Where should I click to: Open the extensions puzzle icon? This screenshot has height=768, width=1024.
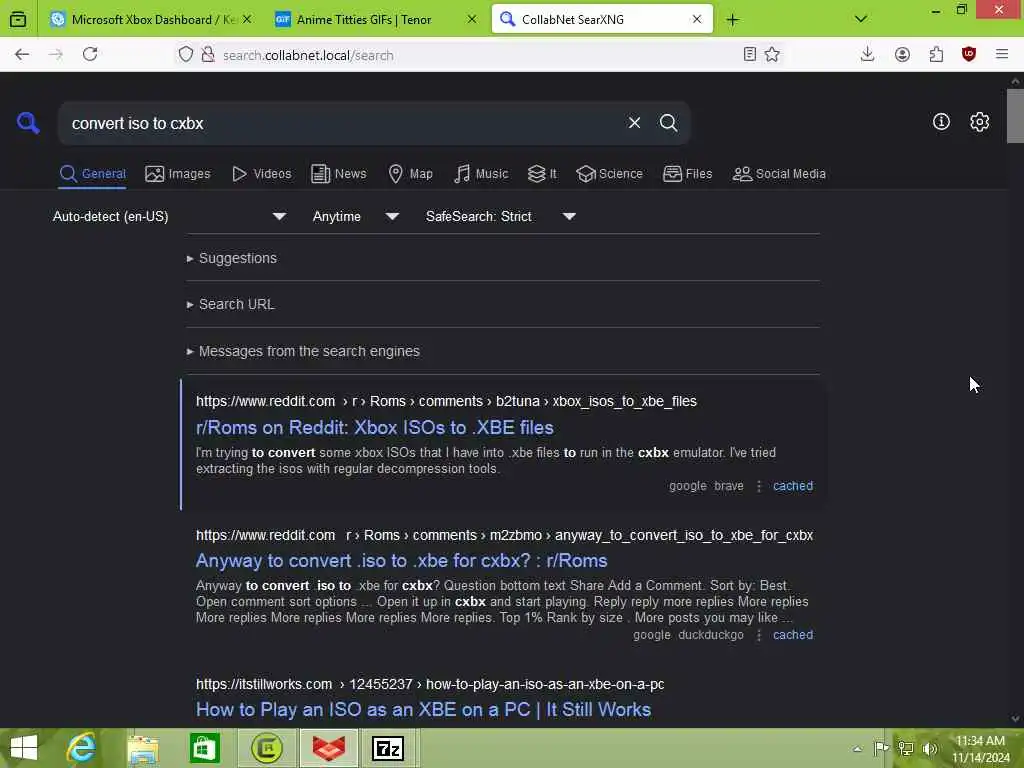tap(936, 54)
